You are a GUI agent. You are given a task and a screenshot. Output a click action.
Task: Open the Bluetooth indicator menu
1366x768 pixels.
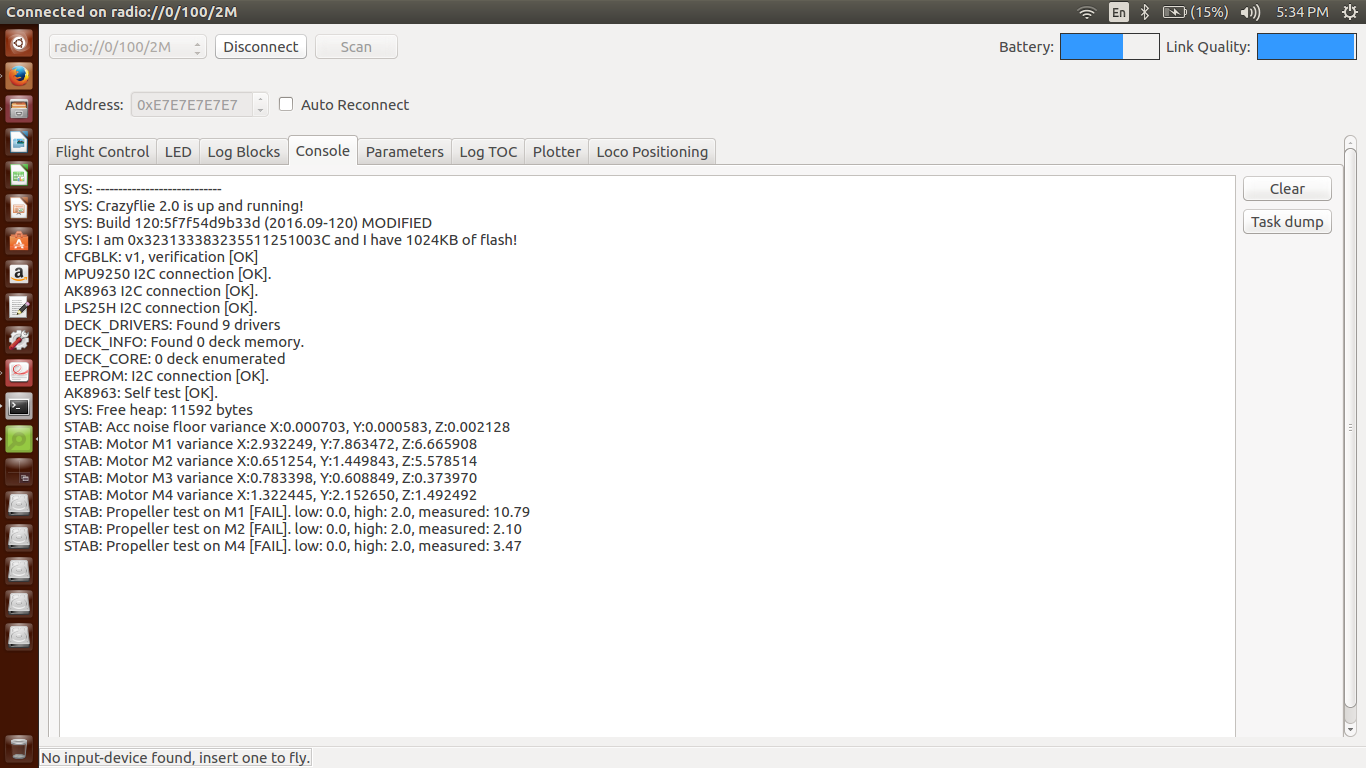click(x=1146, y=12)
